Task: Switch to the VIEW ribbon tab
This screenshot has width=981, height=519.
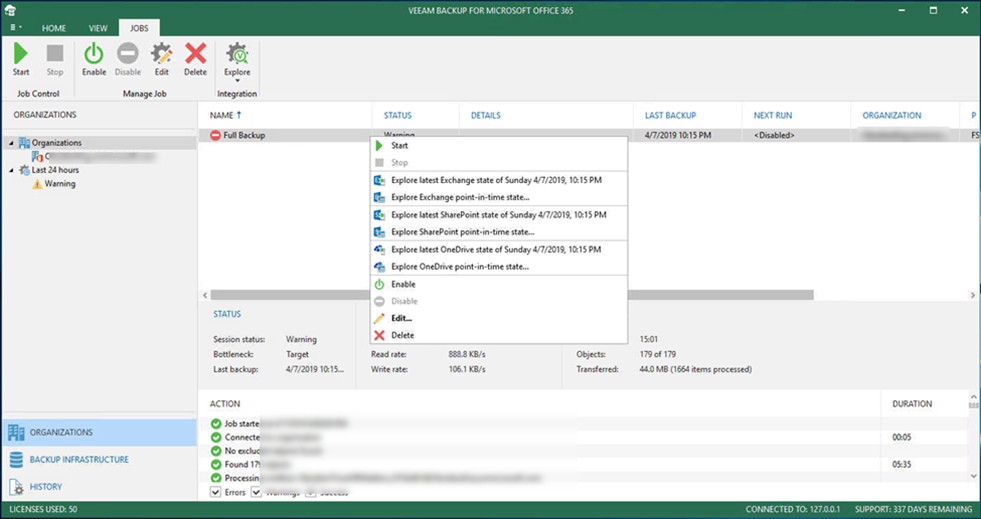Action: pyautogui.click(x=98, y=28)
